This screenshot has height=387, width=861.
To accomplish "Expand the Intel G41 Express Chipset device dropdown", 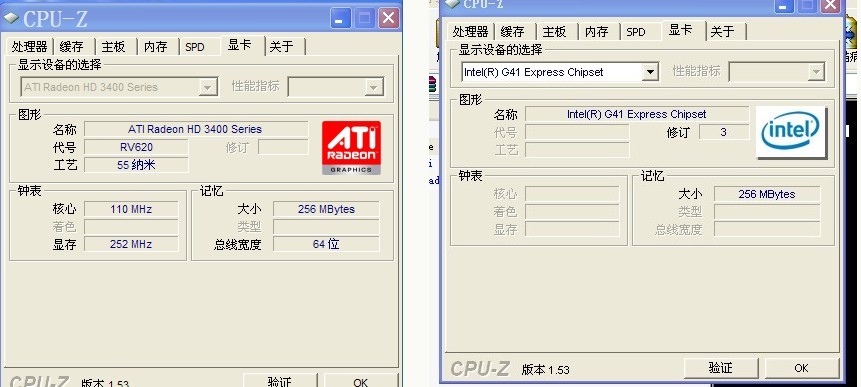I will tap(650, 72).
